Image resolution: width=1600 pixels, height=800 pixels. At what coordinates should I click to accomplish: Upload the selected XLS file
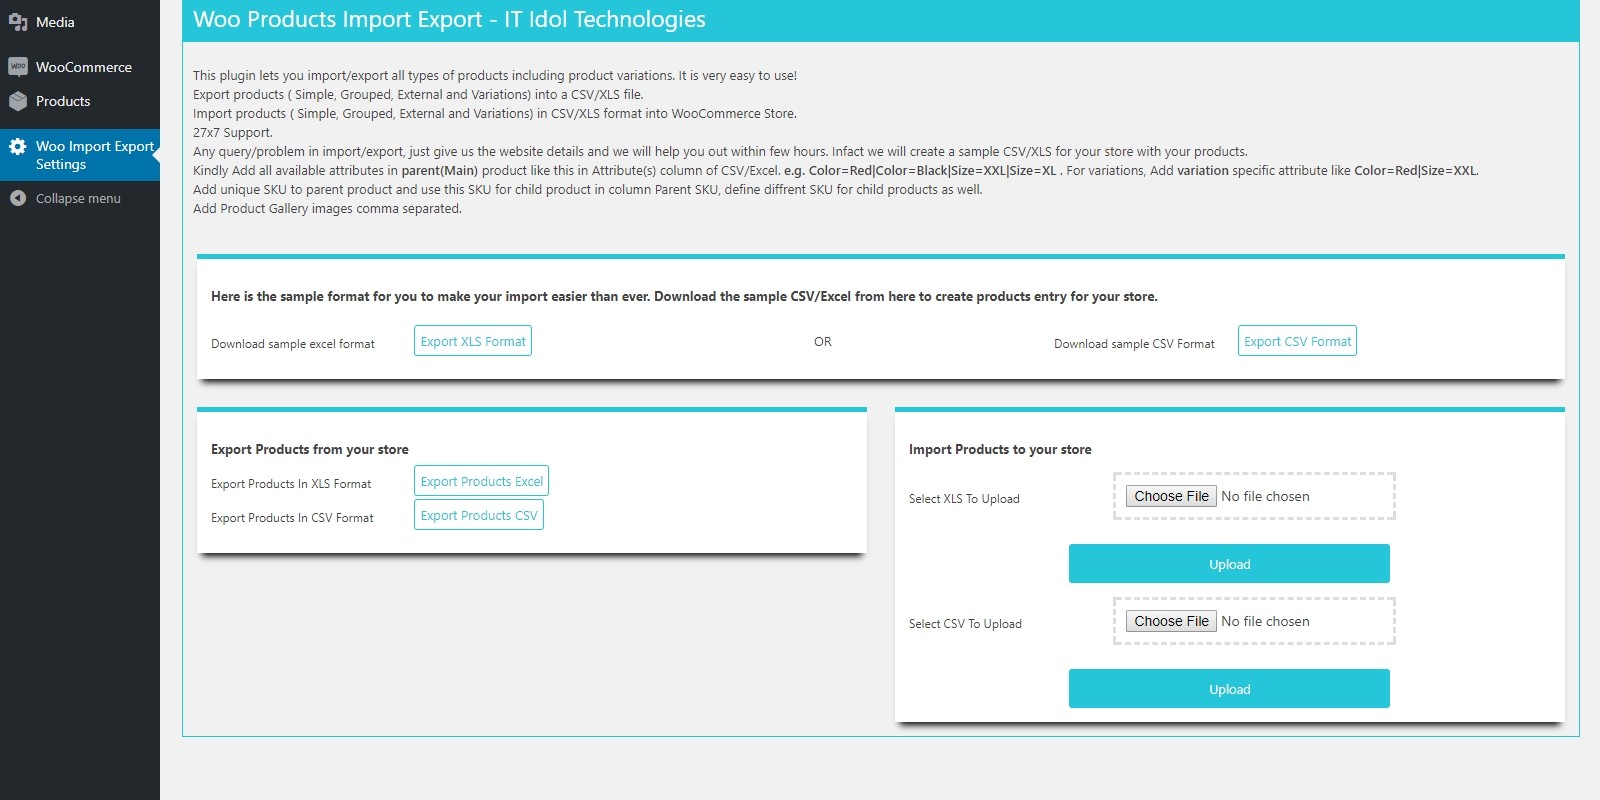(x=1229, y=564)
